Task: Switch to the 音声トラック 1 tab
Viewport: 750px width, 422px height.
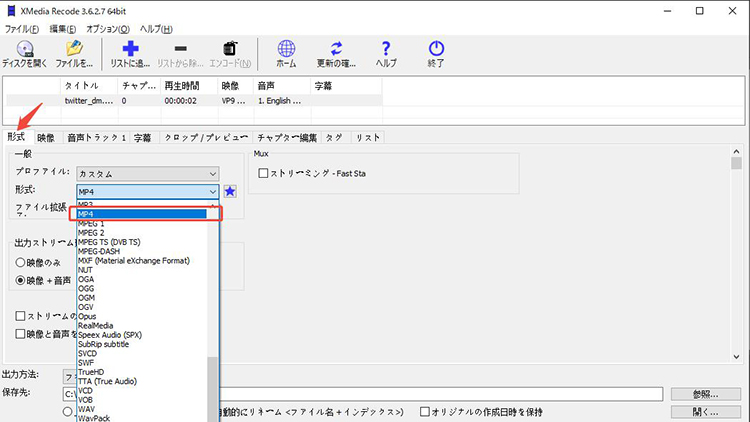Action: click(96, 138)
